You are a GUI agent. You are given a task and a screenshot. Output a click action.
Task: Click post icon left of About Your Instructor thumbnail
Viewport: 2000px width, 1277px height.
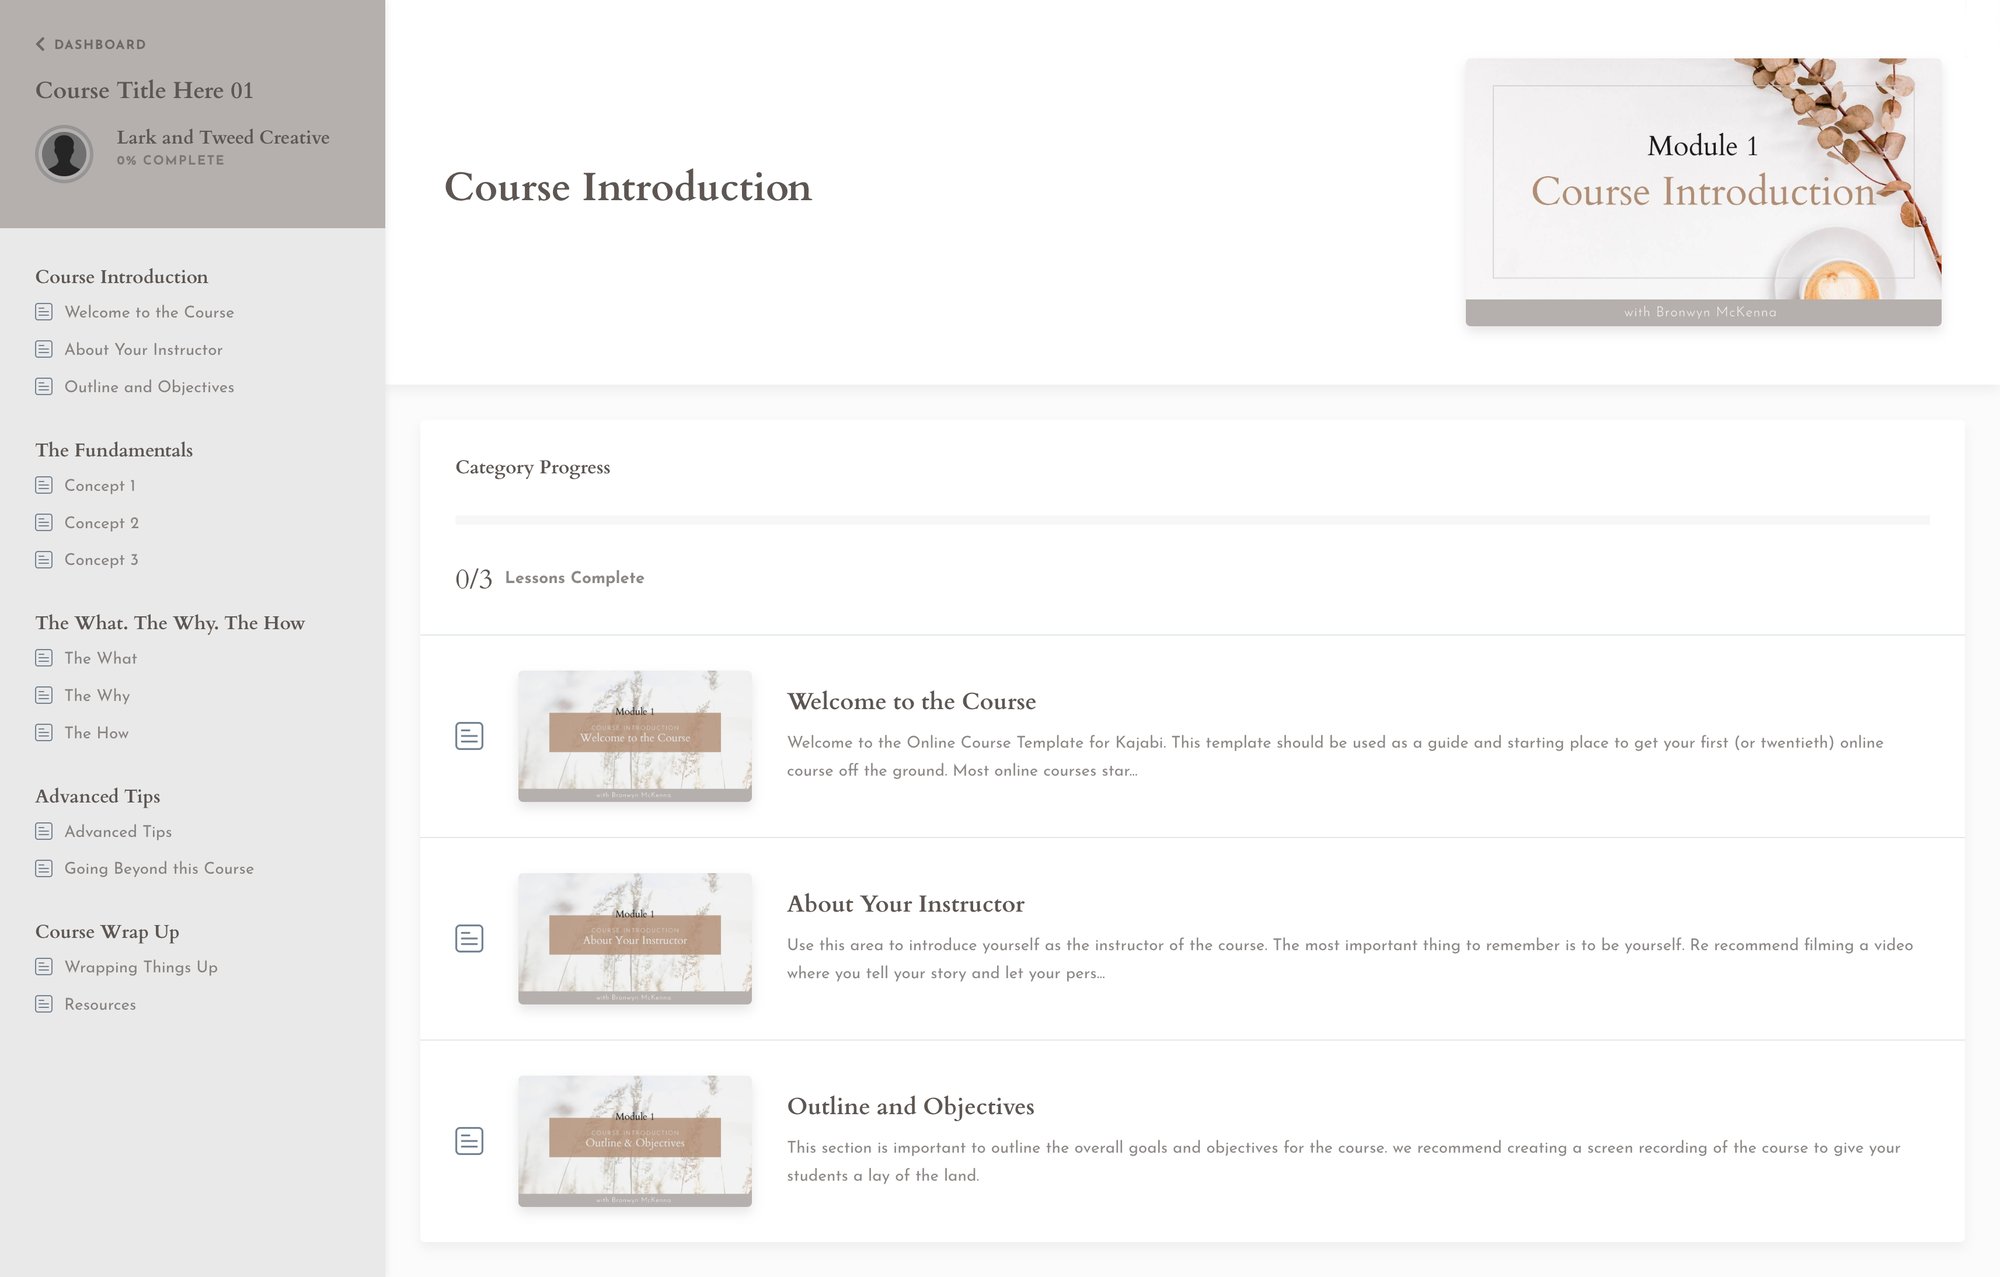coord(469,938)
